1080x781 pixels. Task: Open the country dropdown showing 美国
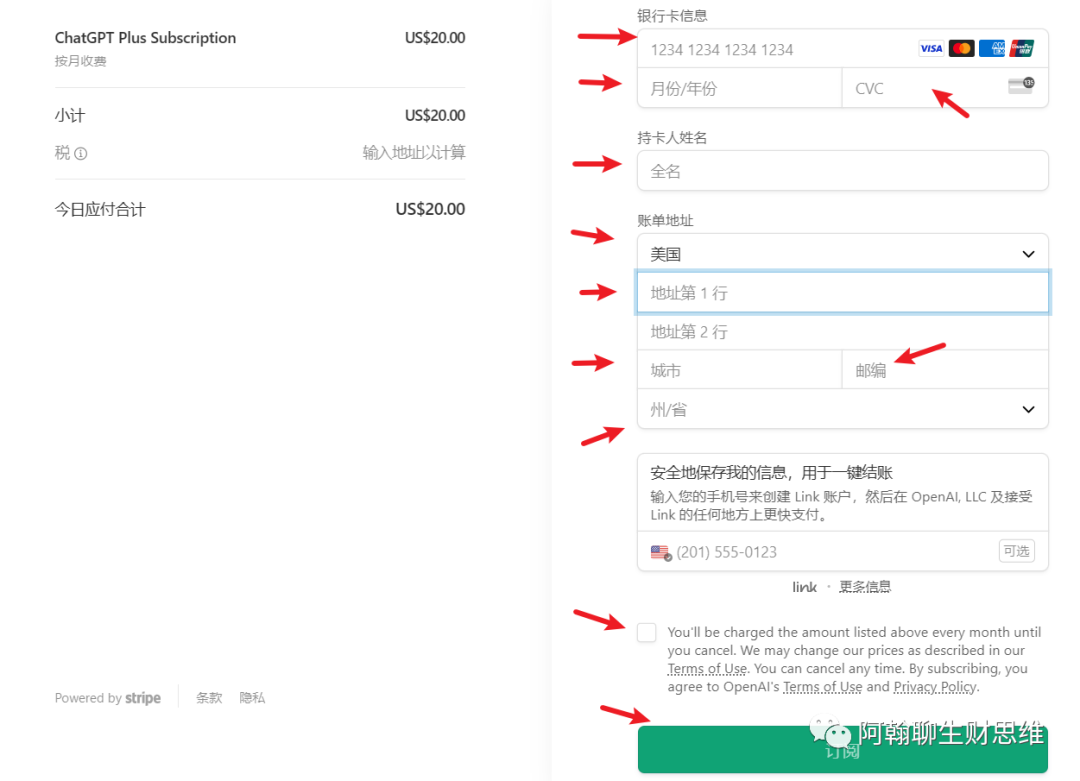tap(842, 254)
